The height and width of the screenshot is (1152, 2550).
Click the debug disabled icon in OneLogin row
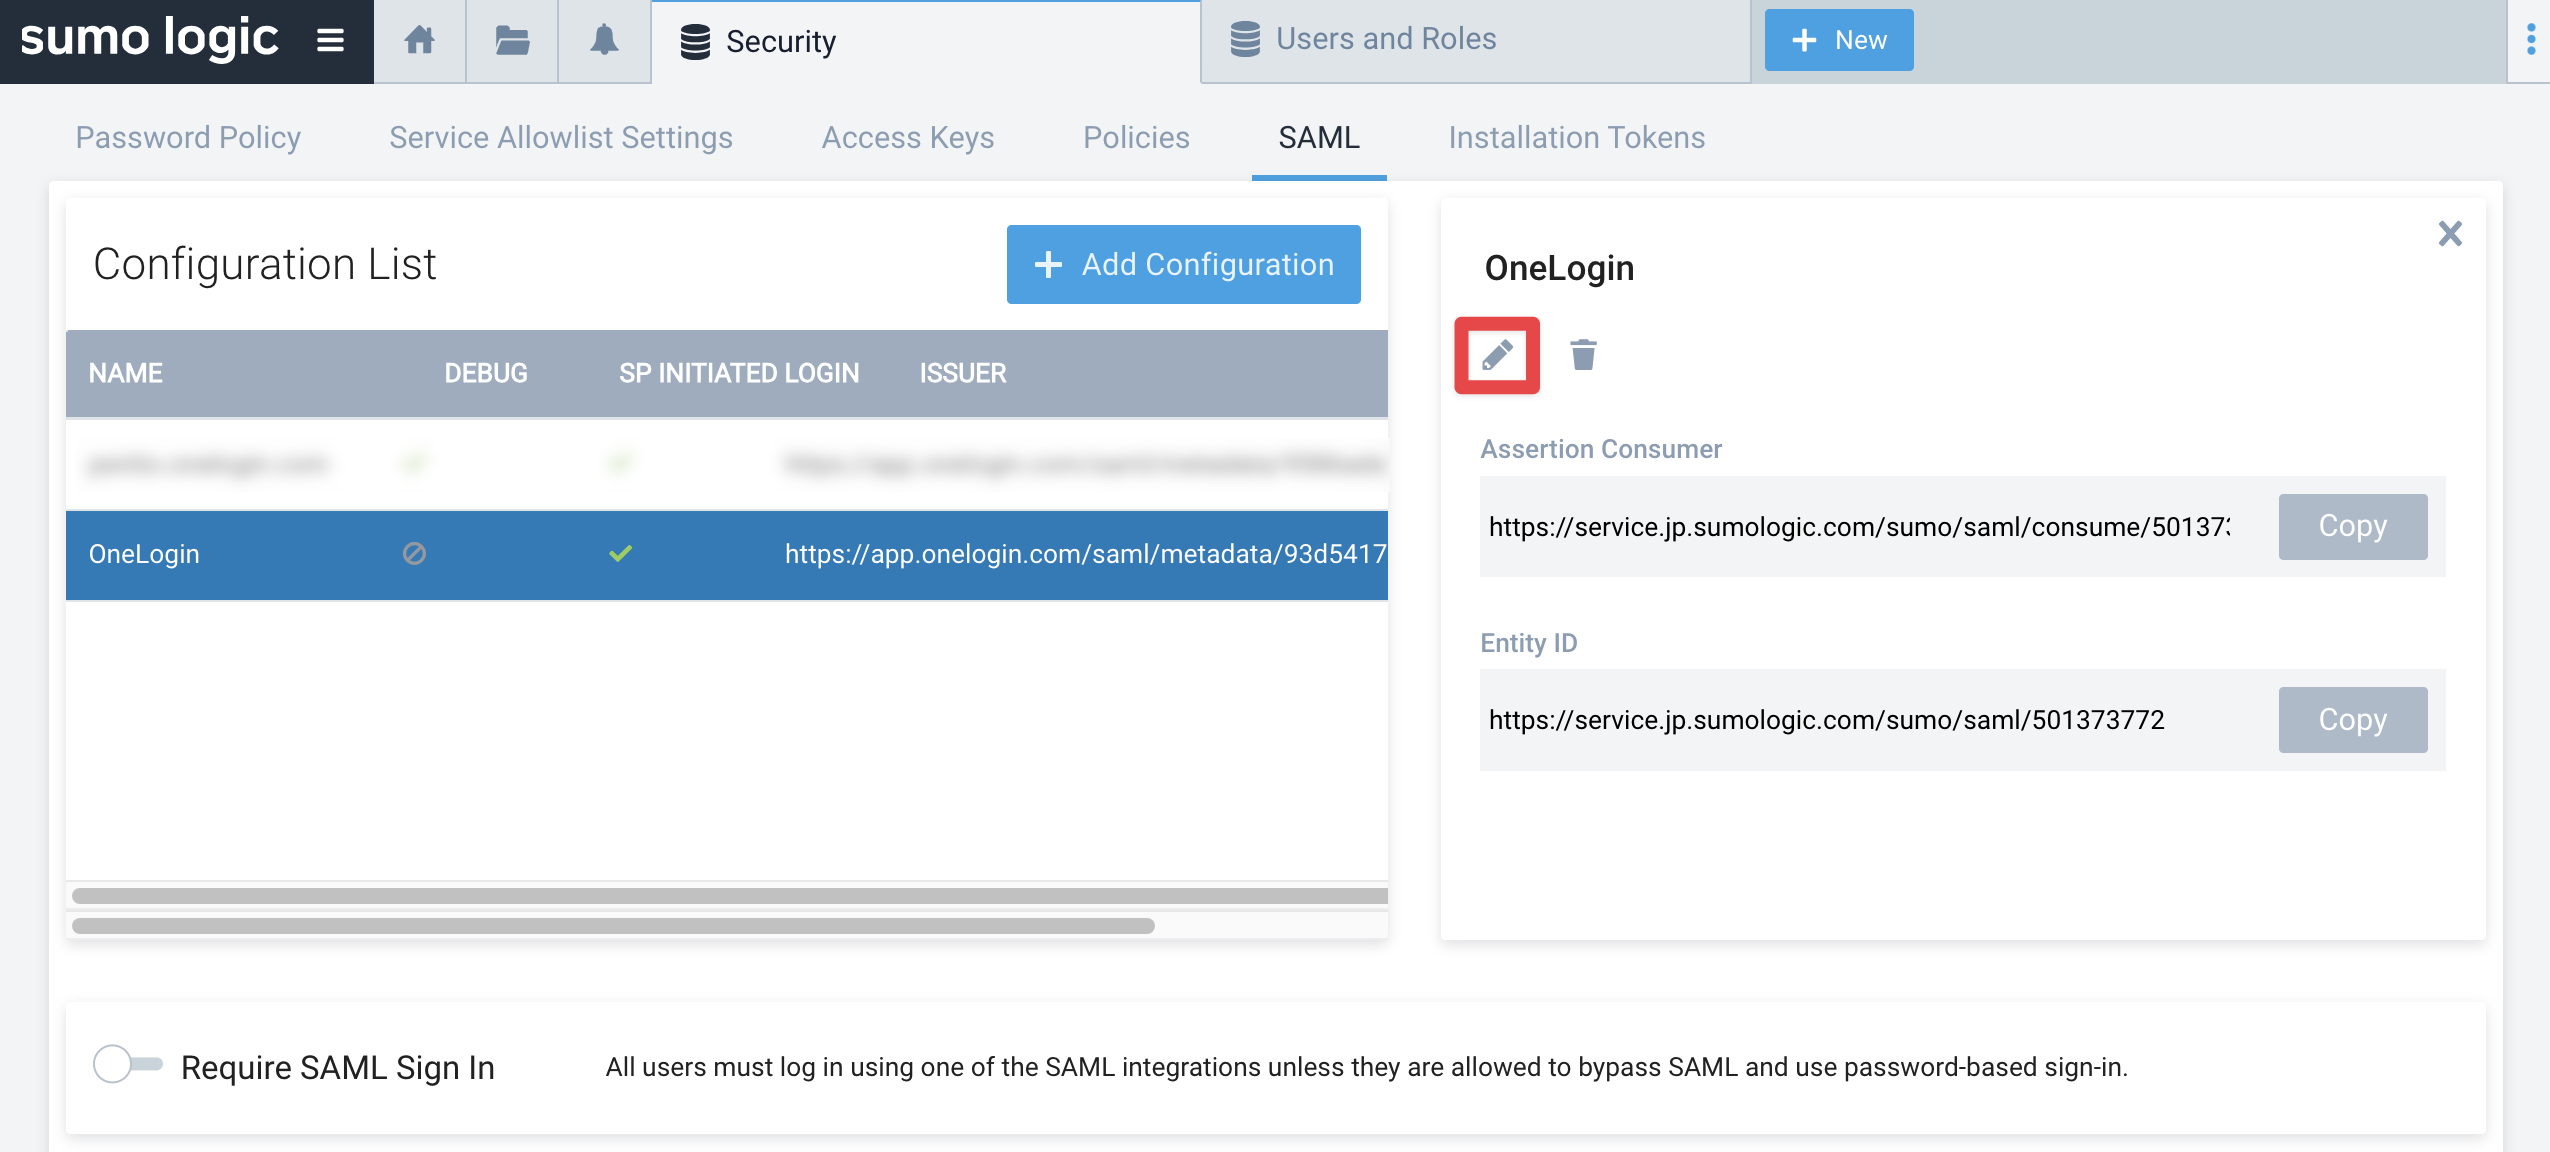pos(414,553)
